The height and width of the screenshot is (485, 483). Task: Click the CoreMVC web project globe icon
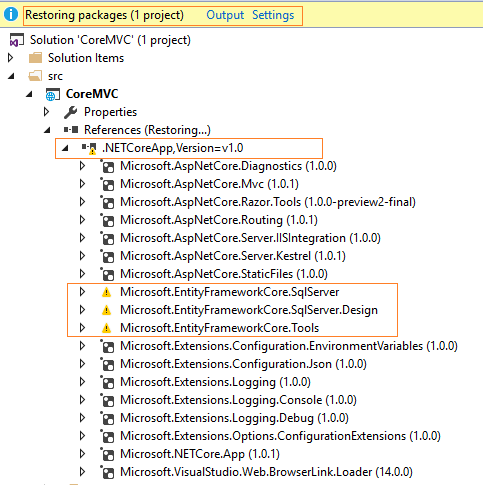coord(52,94)
